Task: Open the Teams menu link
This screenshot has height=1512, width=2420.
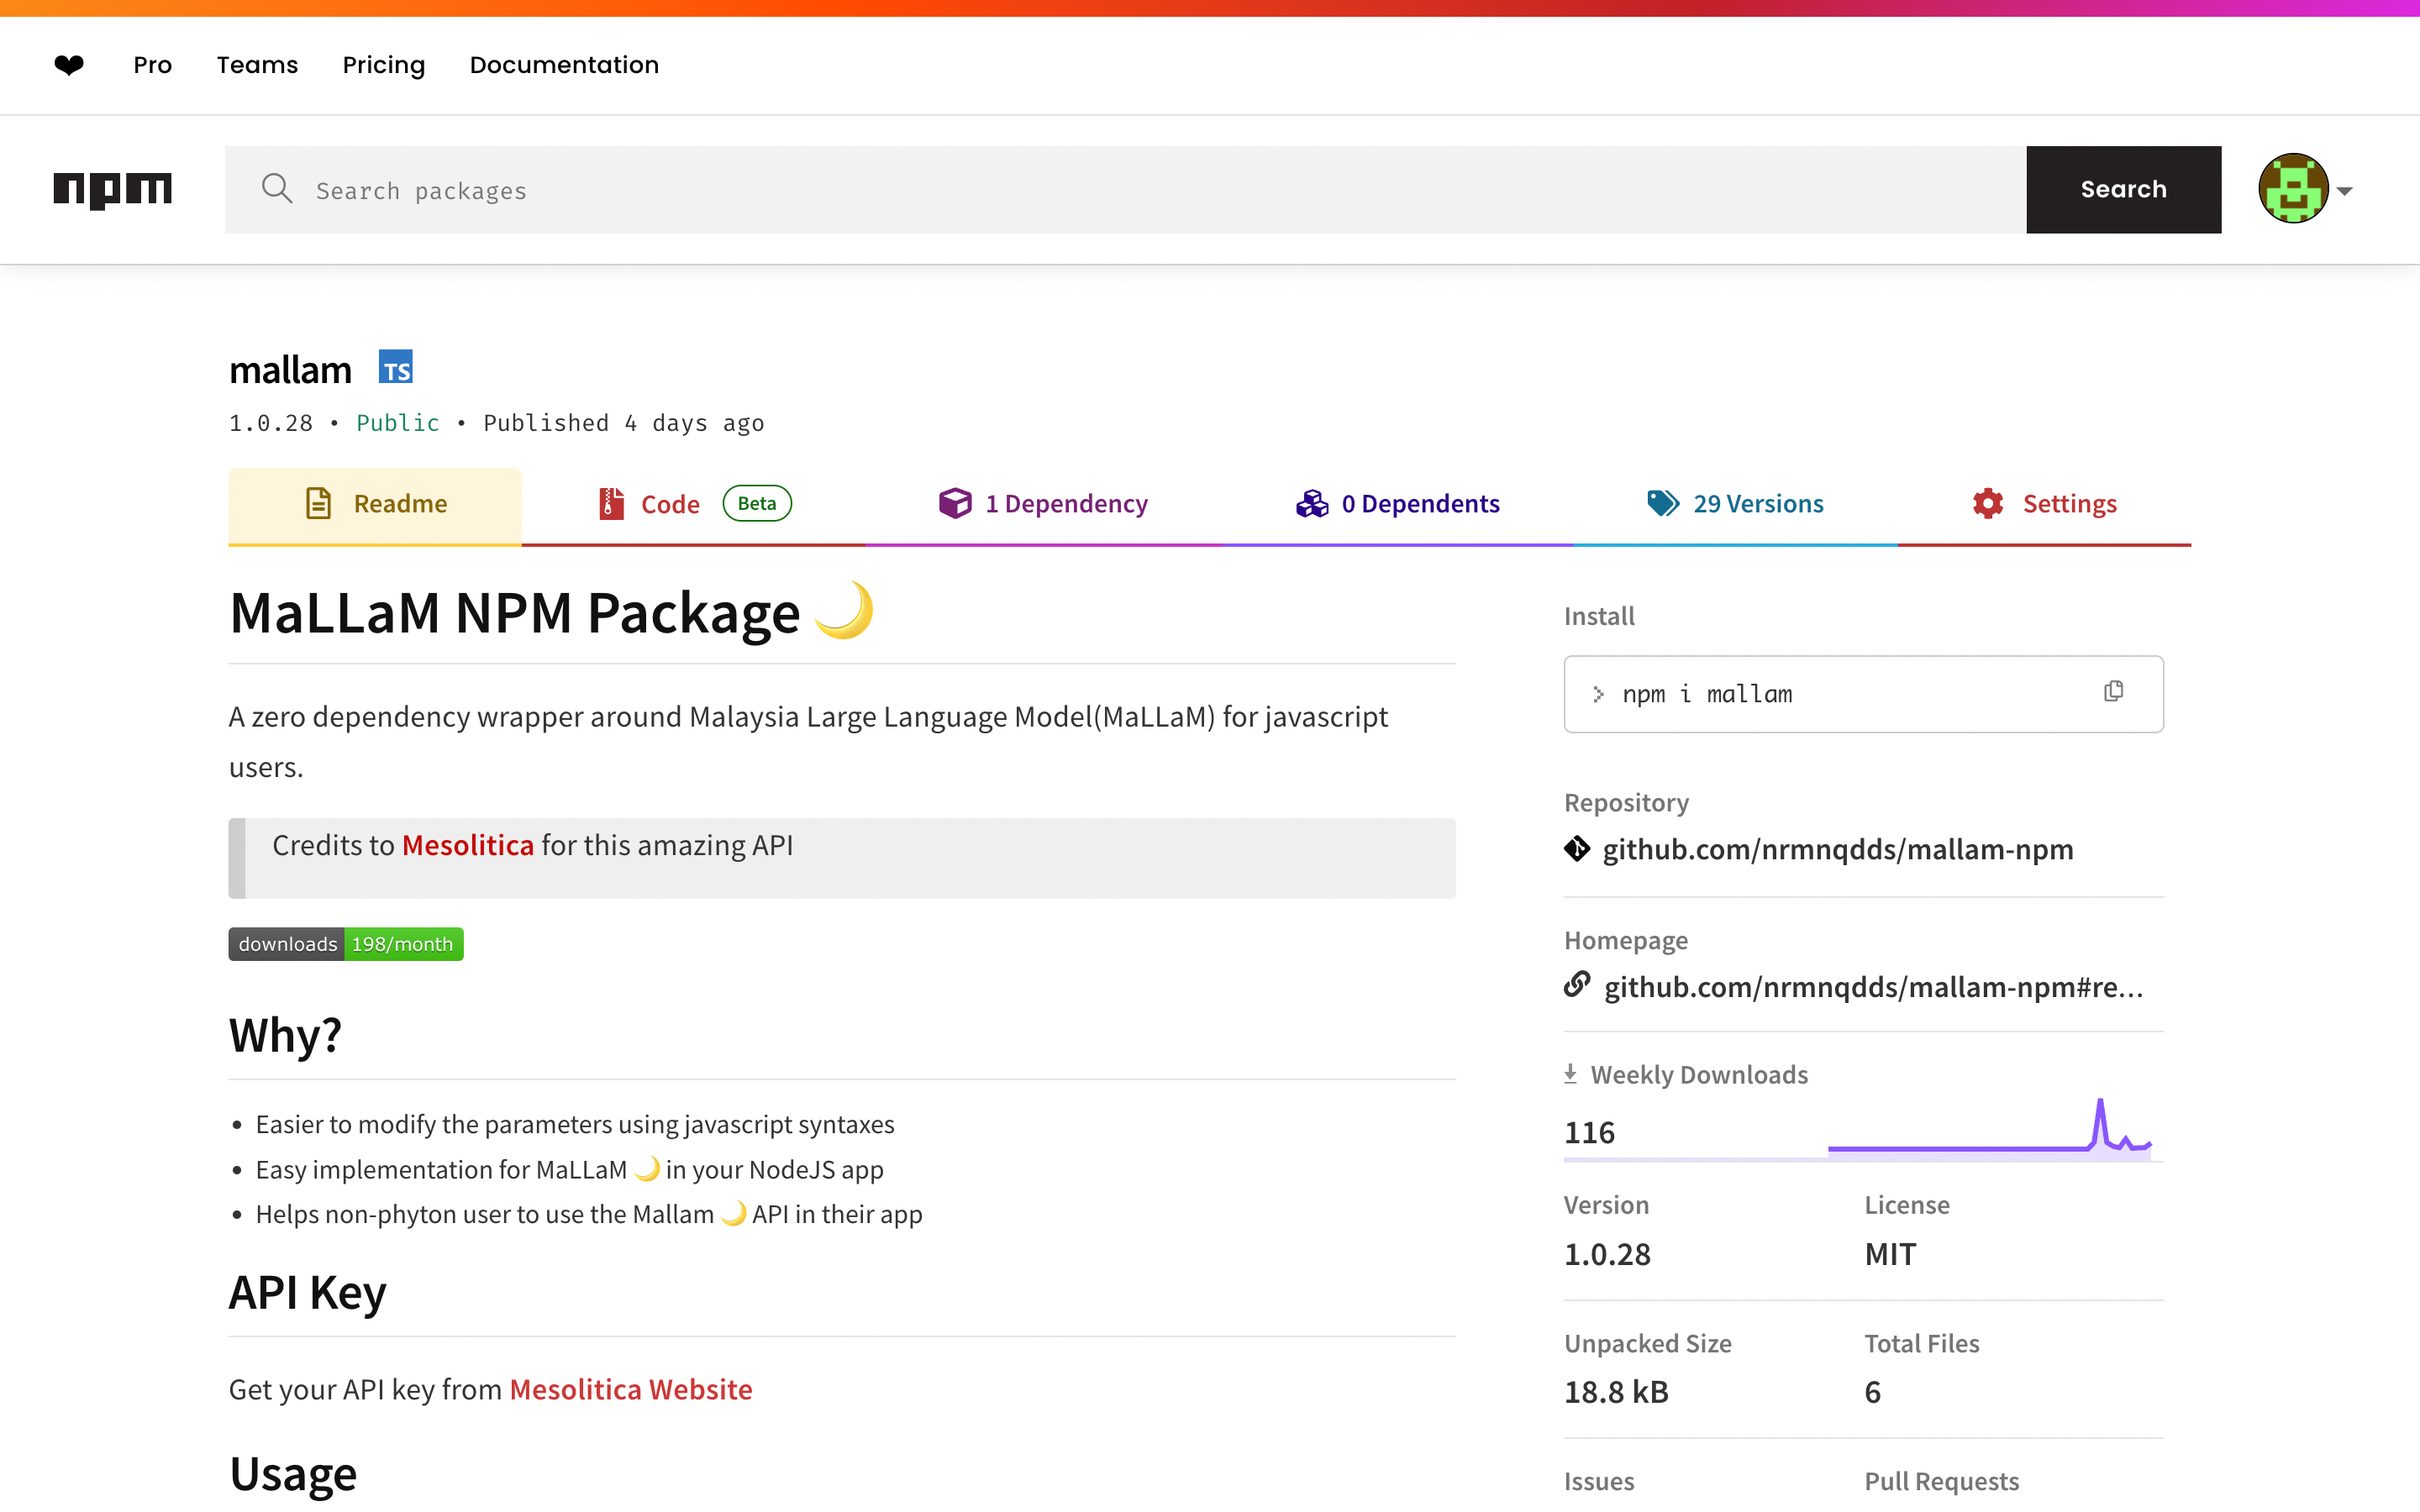Action: [258, 65]
